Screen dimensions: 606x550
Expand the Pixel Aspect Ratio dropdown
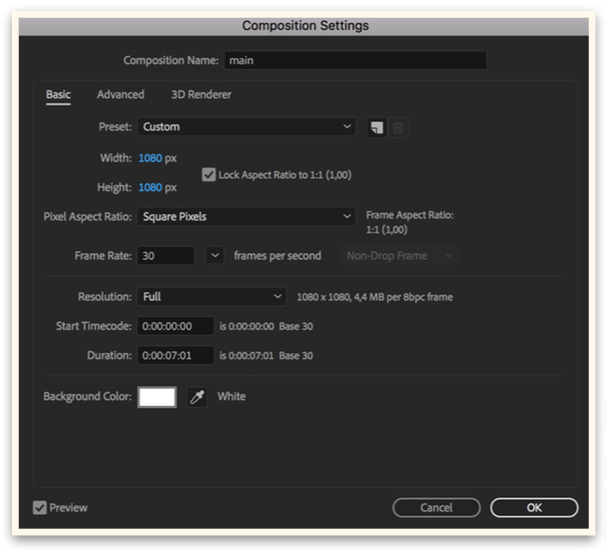tap(247, 216)
